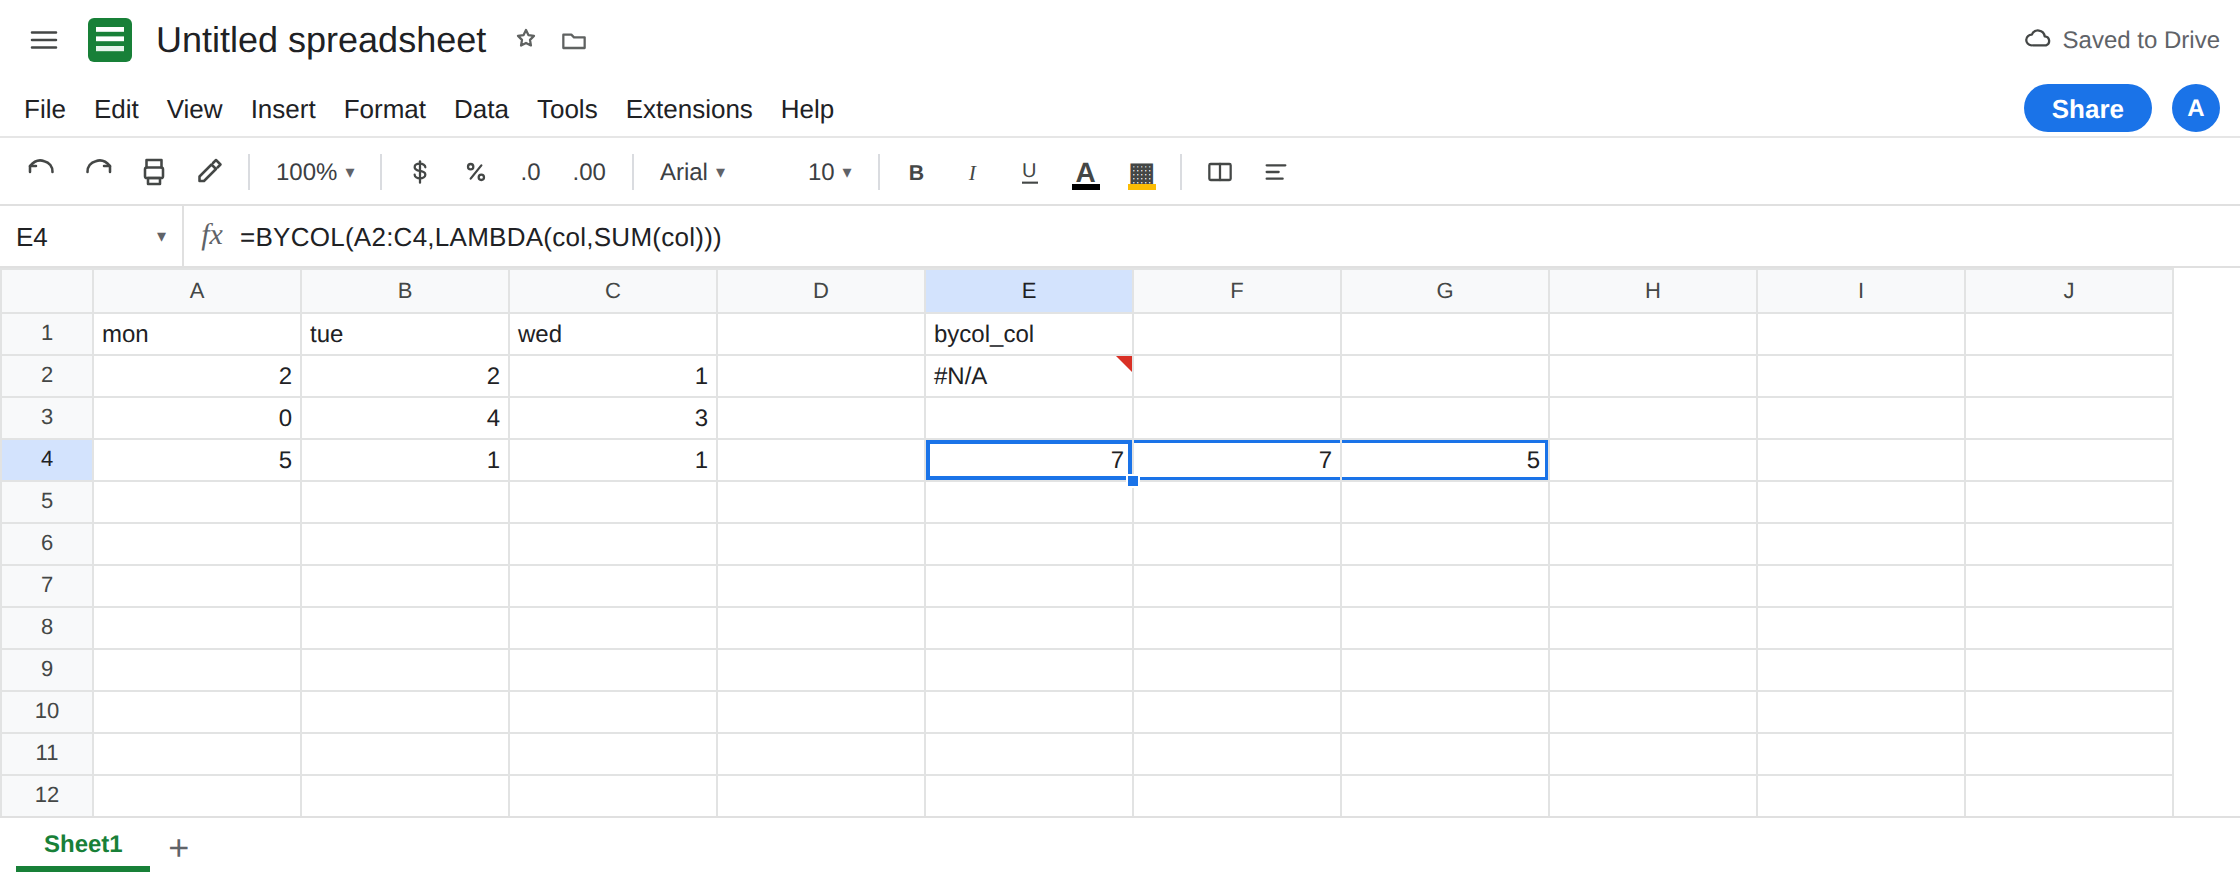This screenshot has width=2240, height=872.
Task: Open the text color picker
Action: pos(1086,174)
